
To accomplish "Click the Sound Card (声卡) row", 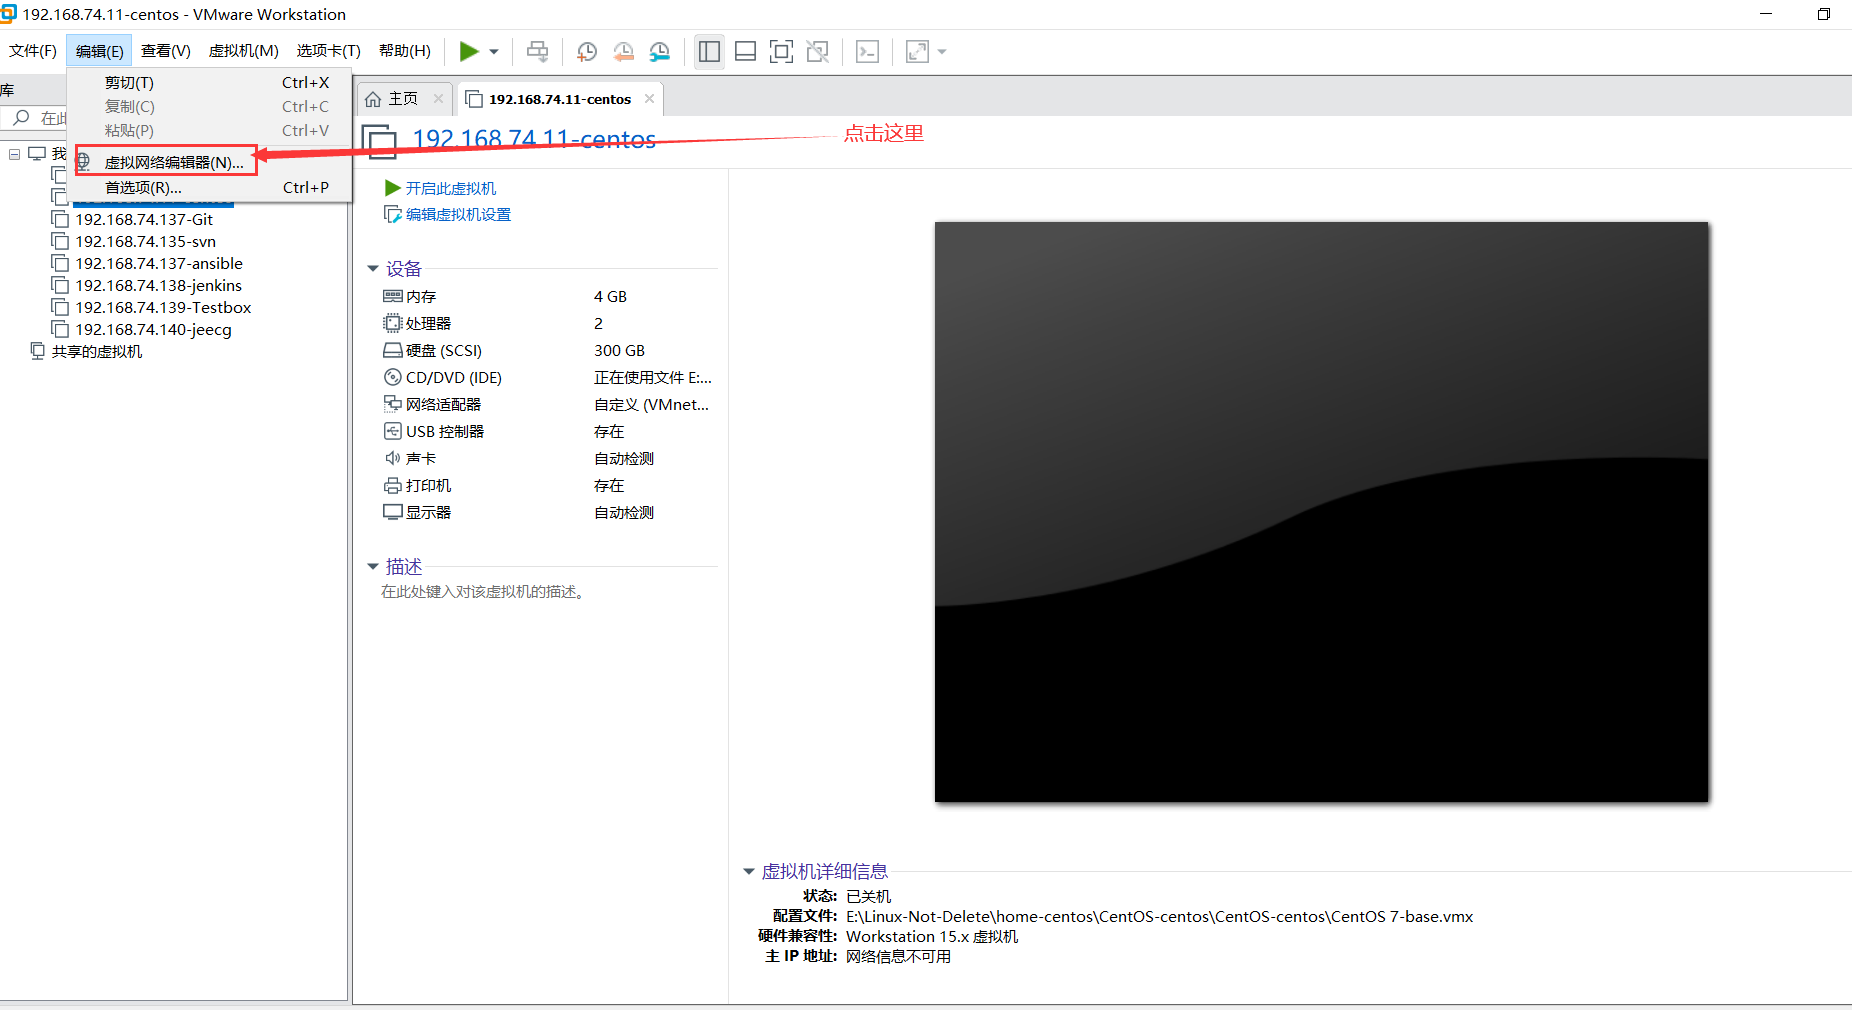I will click(x=548, y=458).
